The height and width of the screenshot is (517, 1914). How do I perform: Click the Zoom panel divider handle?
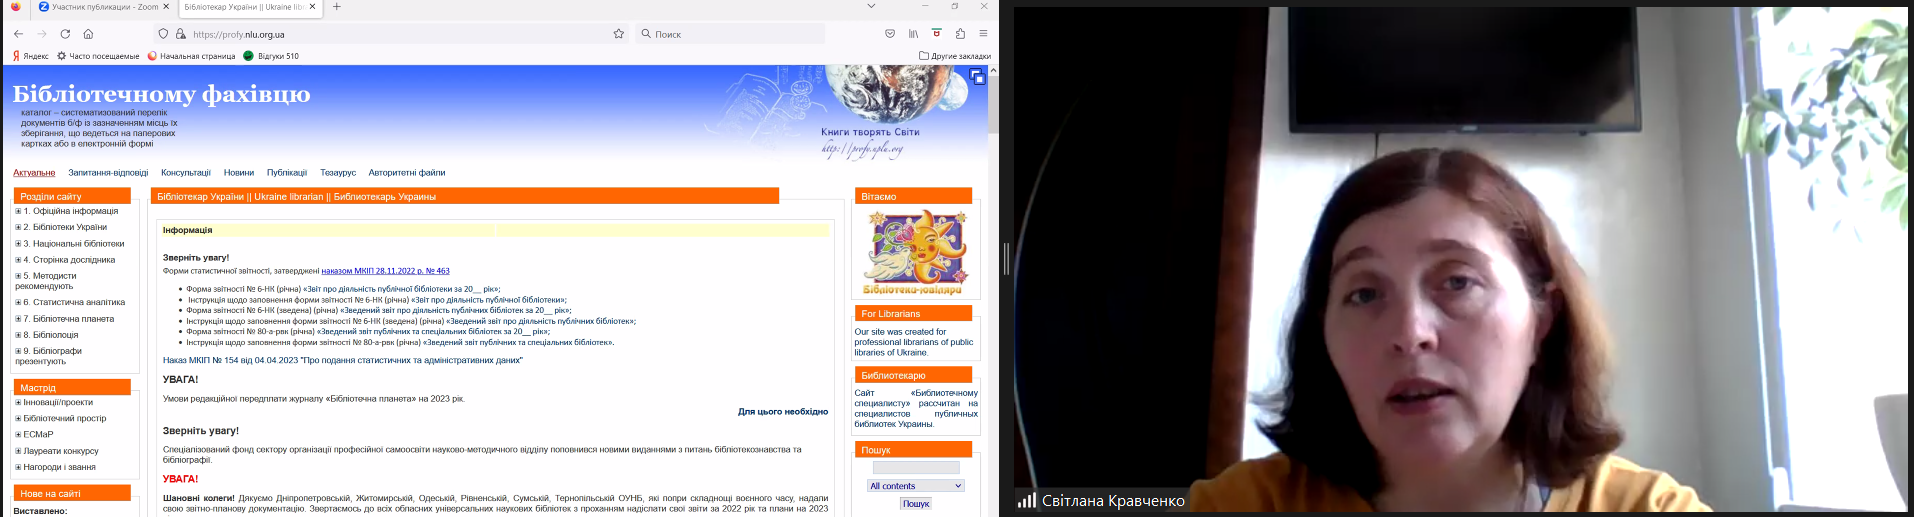coord(1006,259)
